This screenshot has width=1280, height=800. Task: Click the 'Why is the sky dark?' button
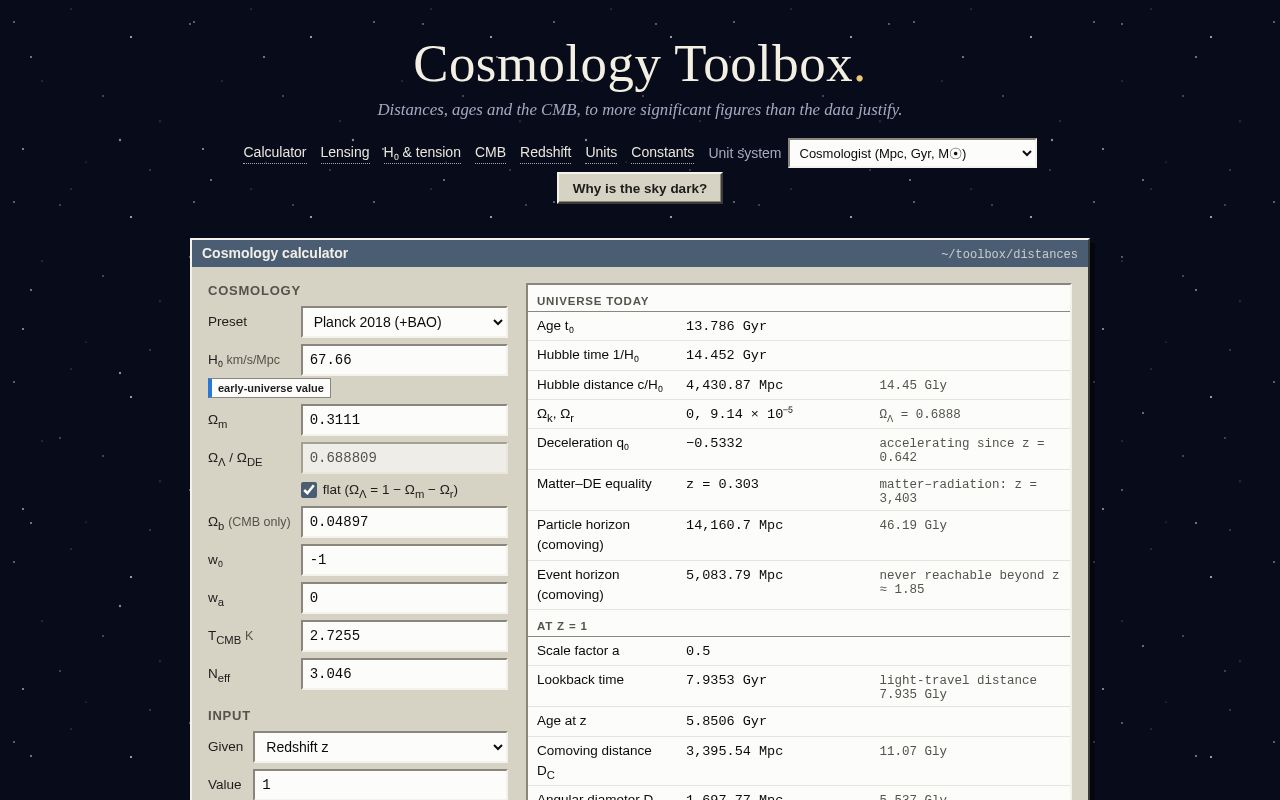click(x=640, y=188)
